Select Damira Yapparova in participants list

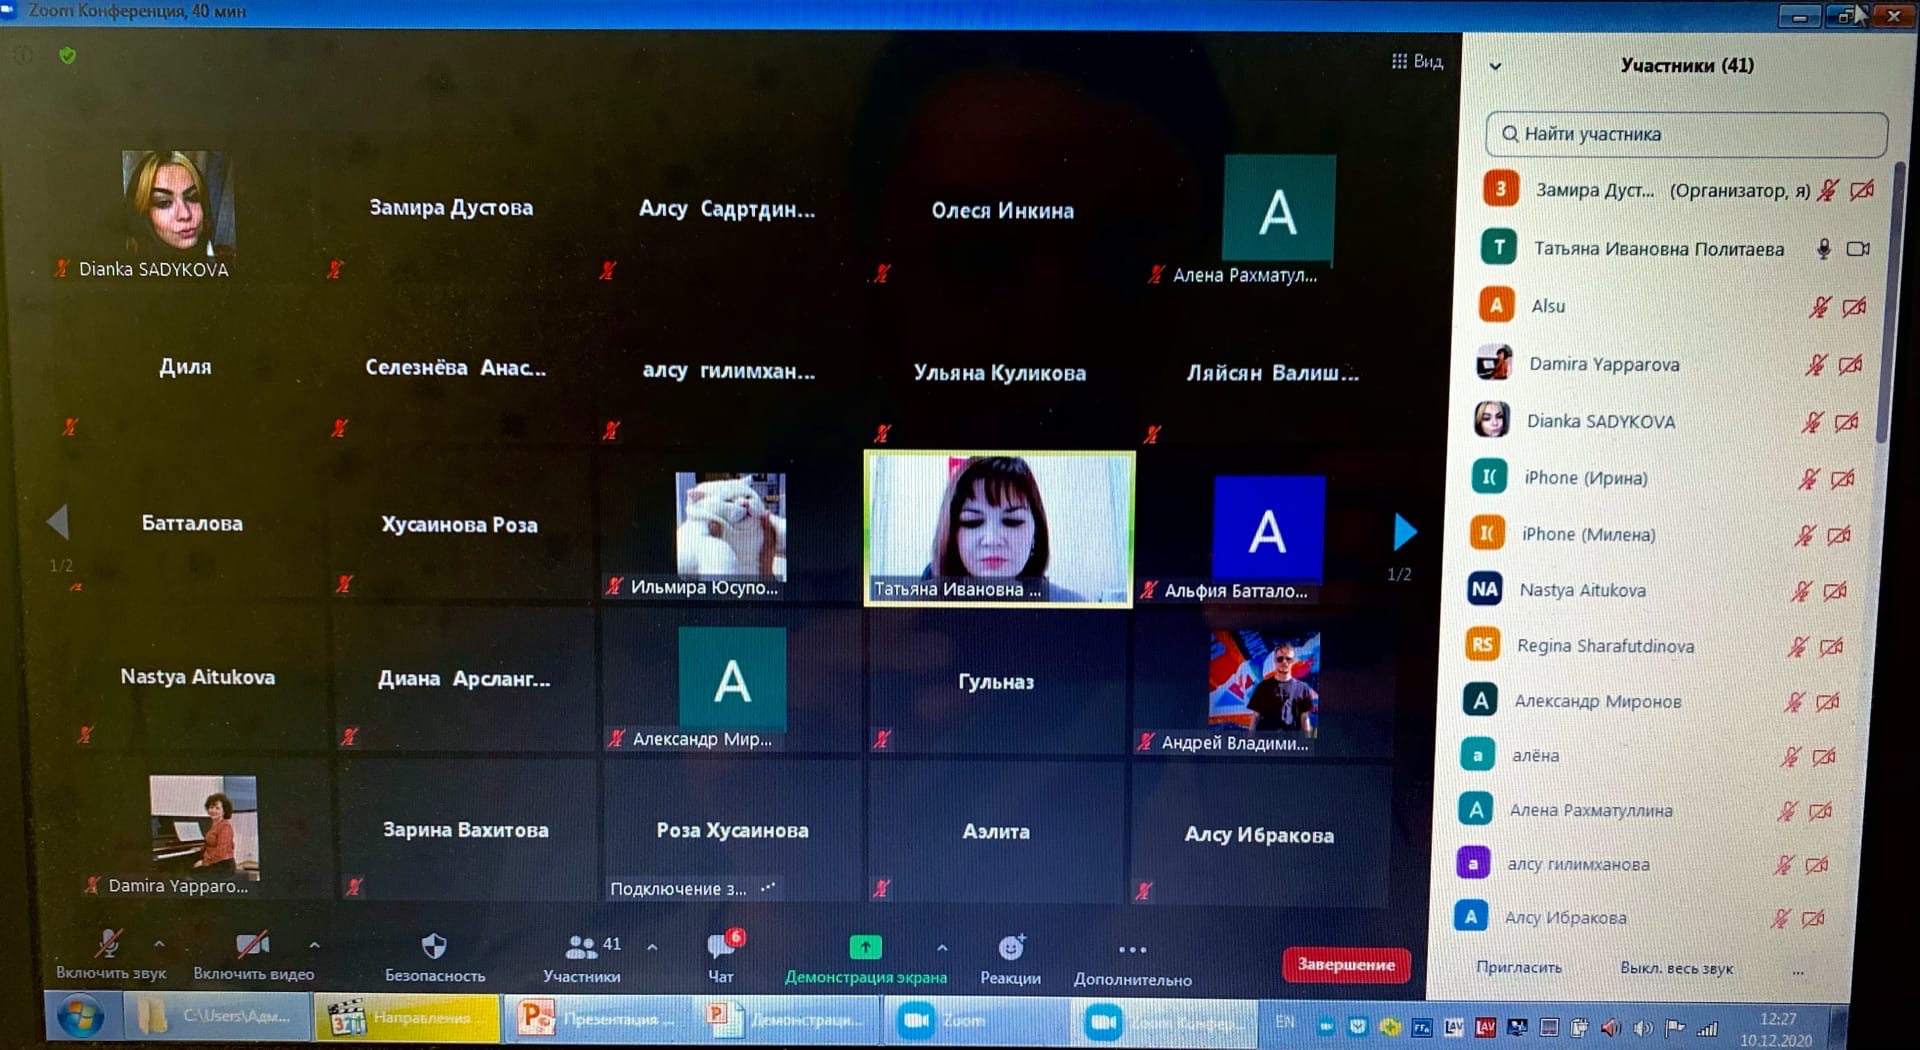[x=1603, y=364]
